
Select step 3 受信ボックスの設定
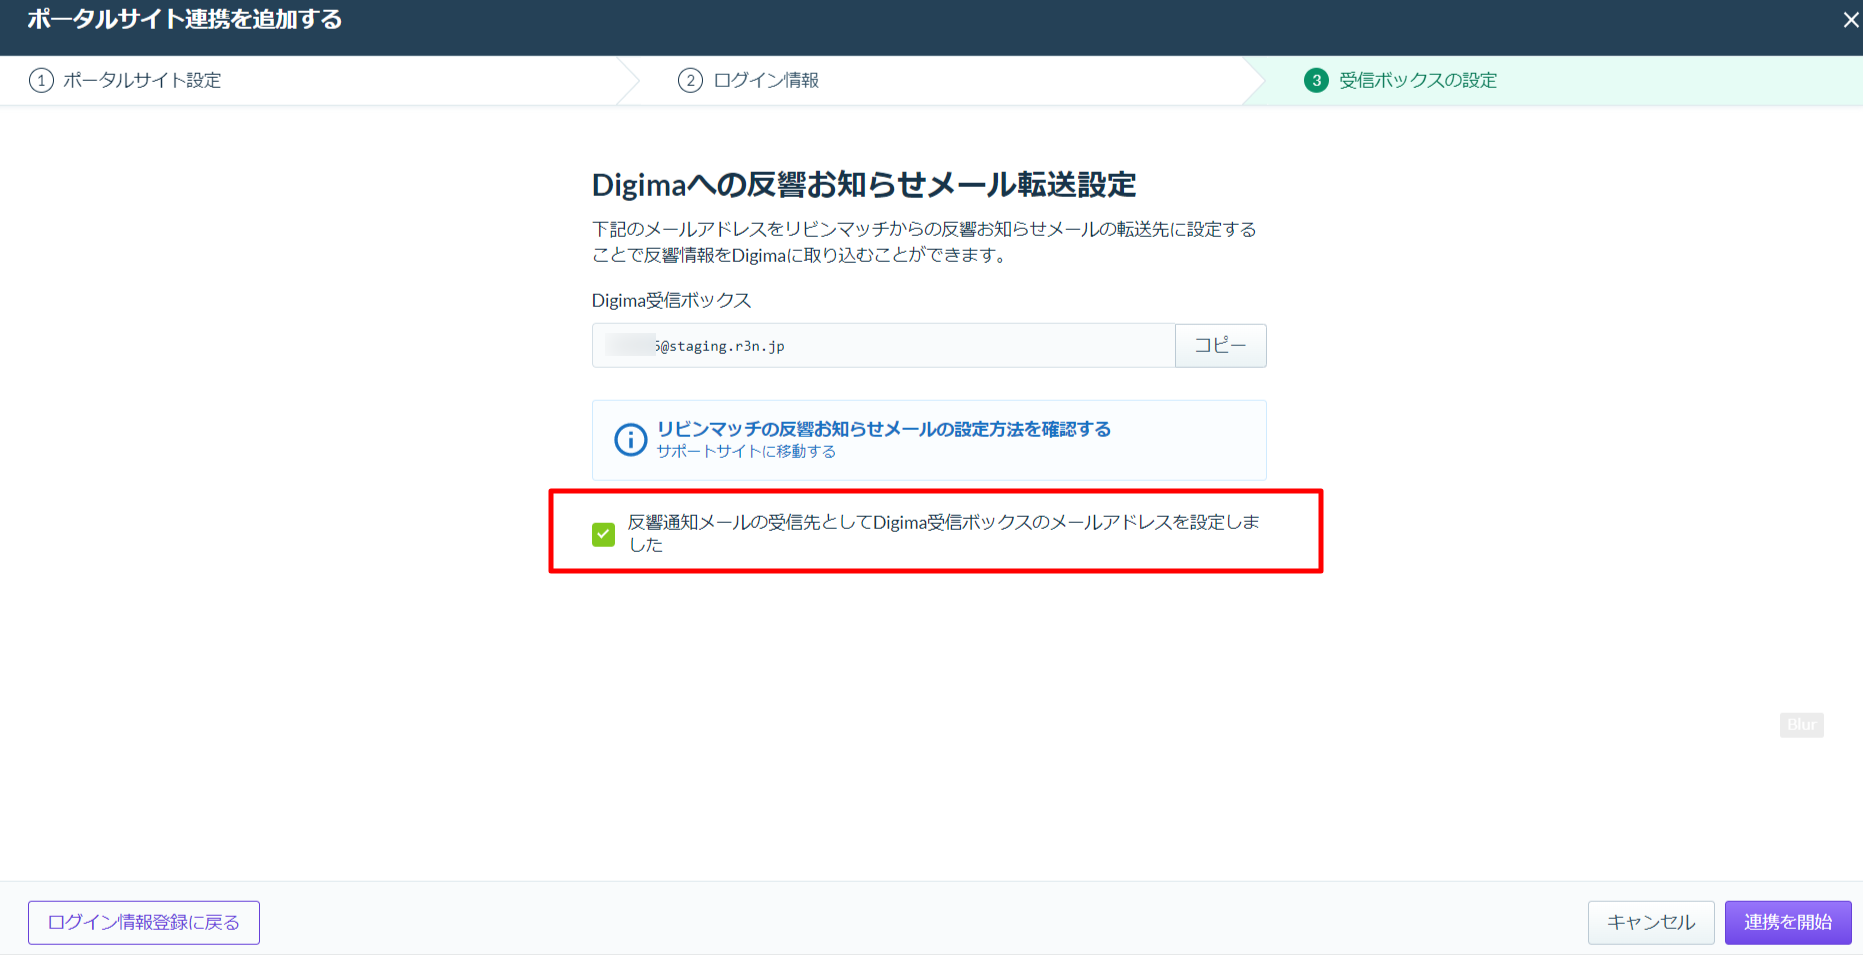[x=1400, y=80]
